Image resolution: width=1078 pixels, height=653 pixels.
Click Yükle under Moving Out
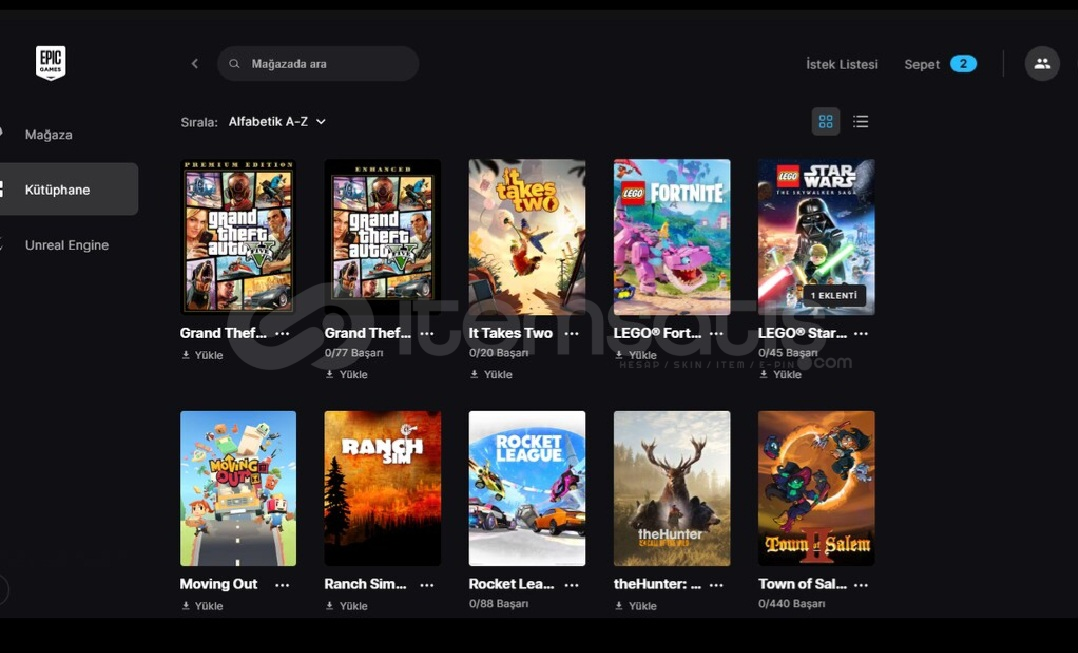[x=202, y=606]
